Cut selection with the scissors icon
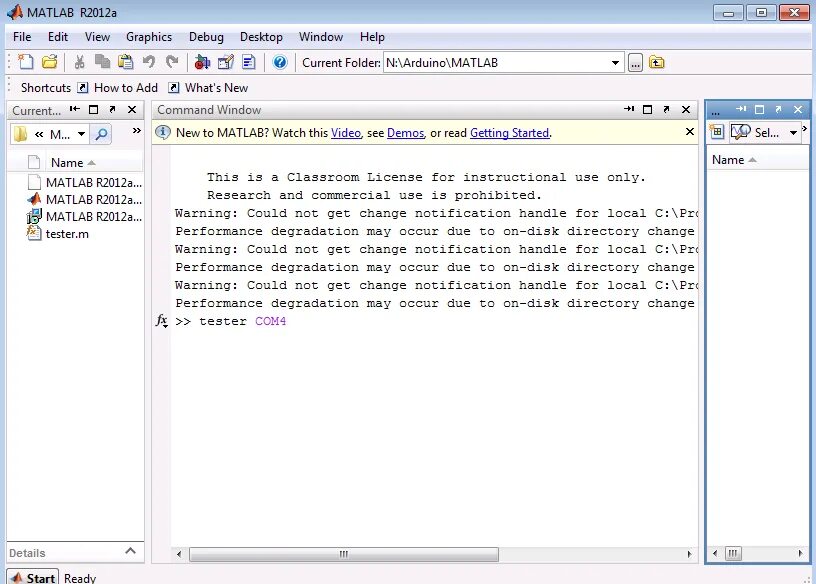 (x=79, y=62)
